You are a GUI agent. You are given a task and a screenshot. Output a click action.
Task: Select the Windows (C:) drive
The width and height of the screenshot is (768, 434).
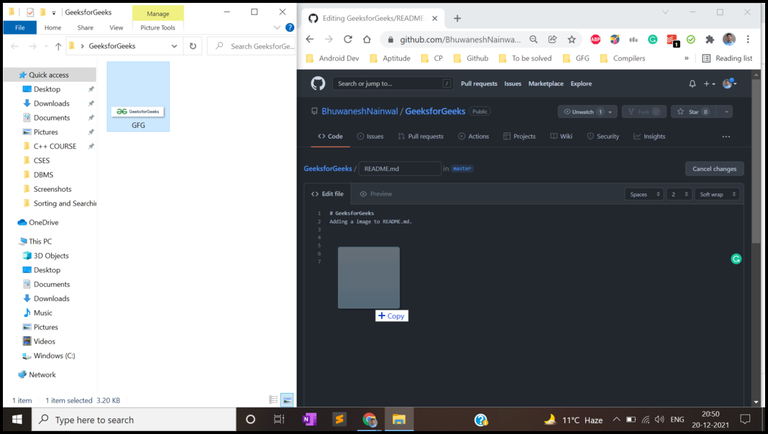54,356
